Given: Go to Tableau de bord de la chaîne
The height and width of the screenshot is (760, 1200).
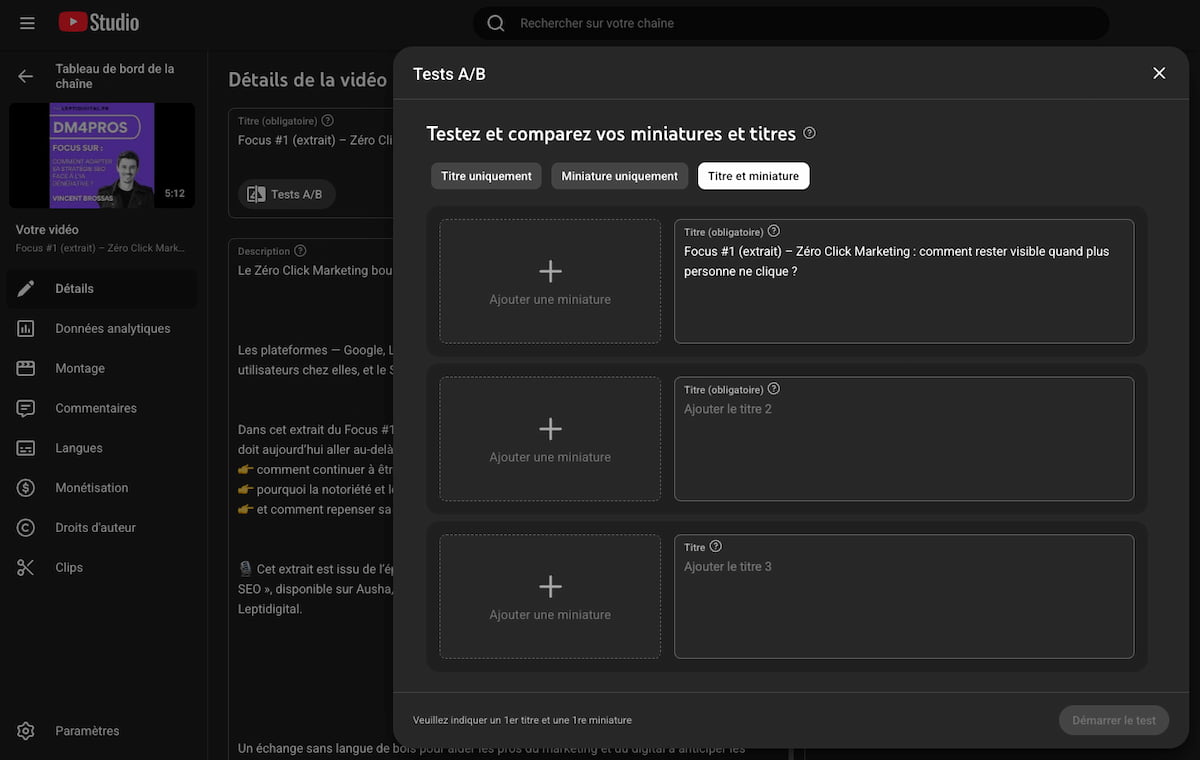Looking at the screenshot, I should pyautogui.click(x=115, y=76).
